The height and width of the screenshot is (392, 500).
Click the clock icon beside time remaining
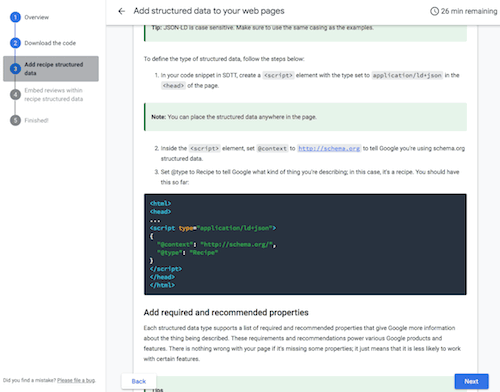434,11
